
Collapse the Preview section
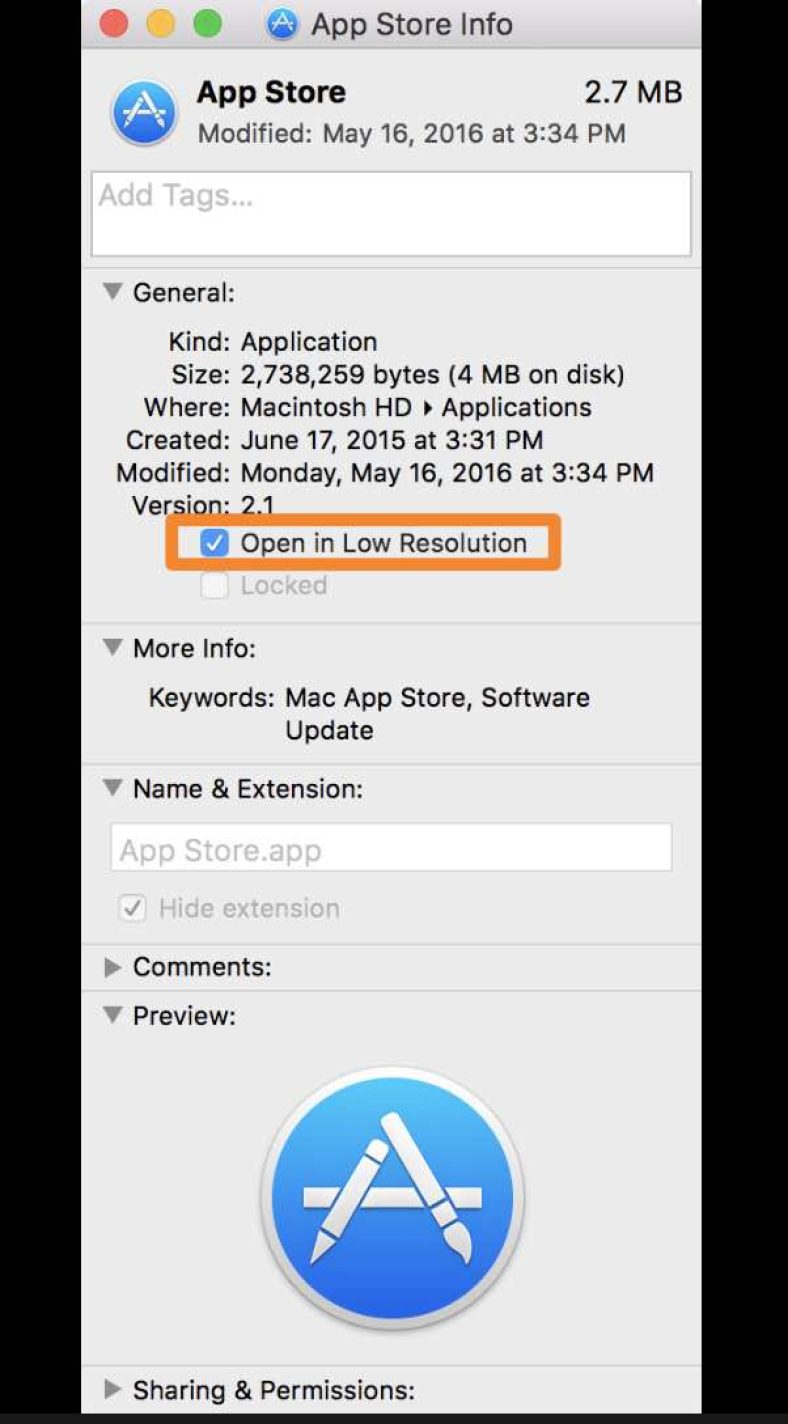coord(112,1015)
